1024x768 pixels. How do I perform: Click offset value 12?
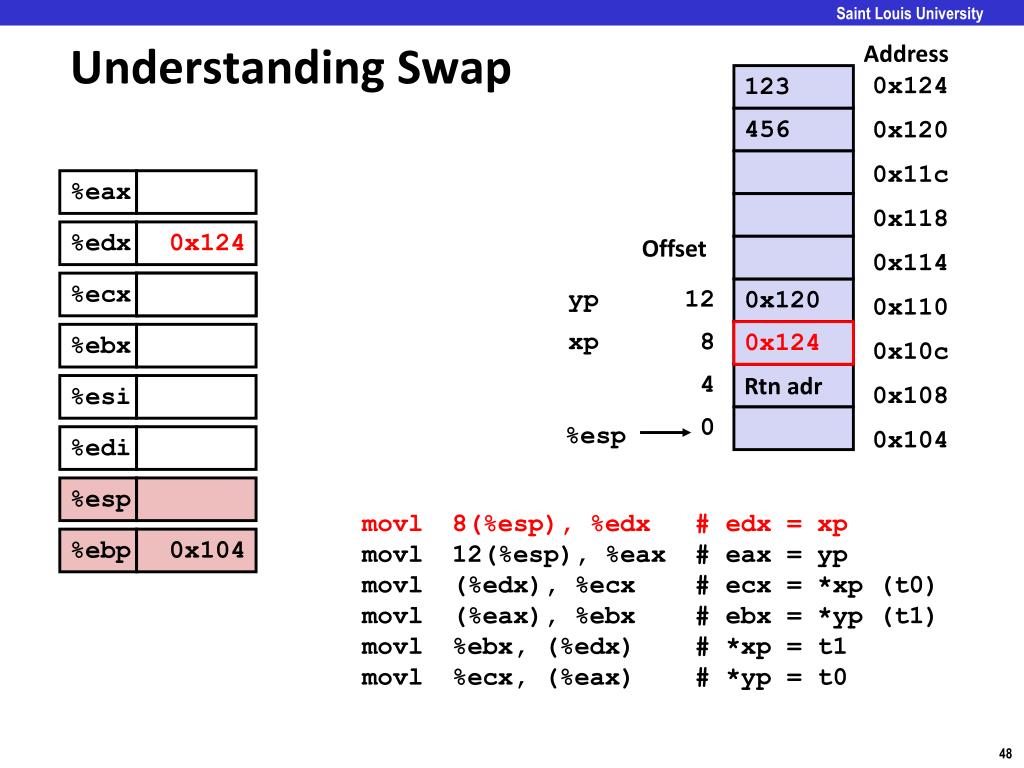[699, 299]
